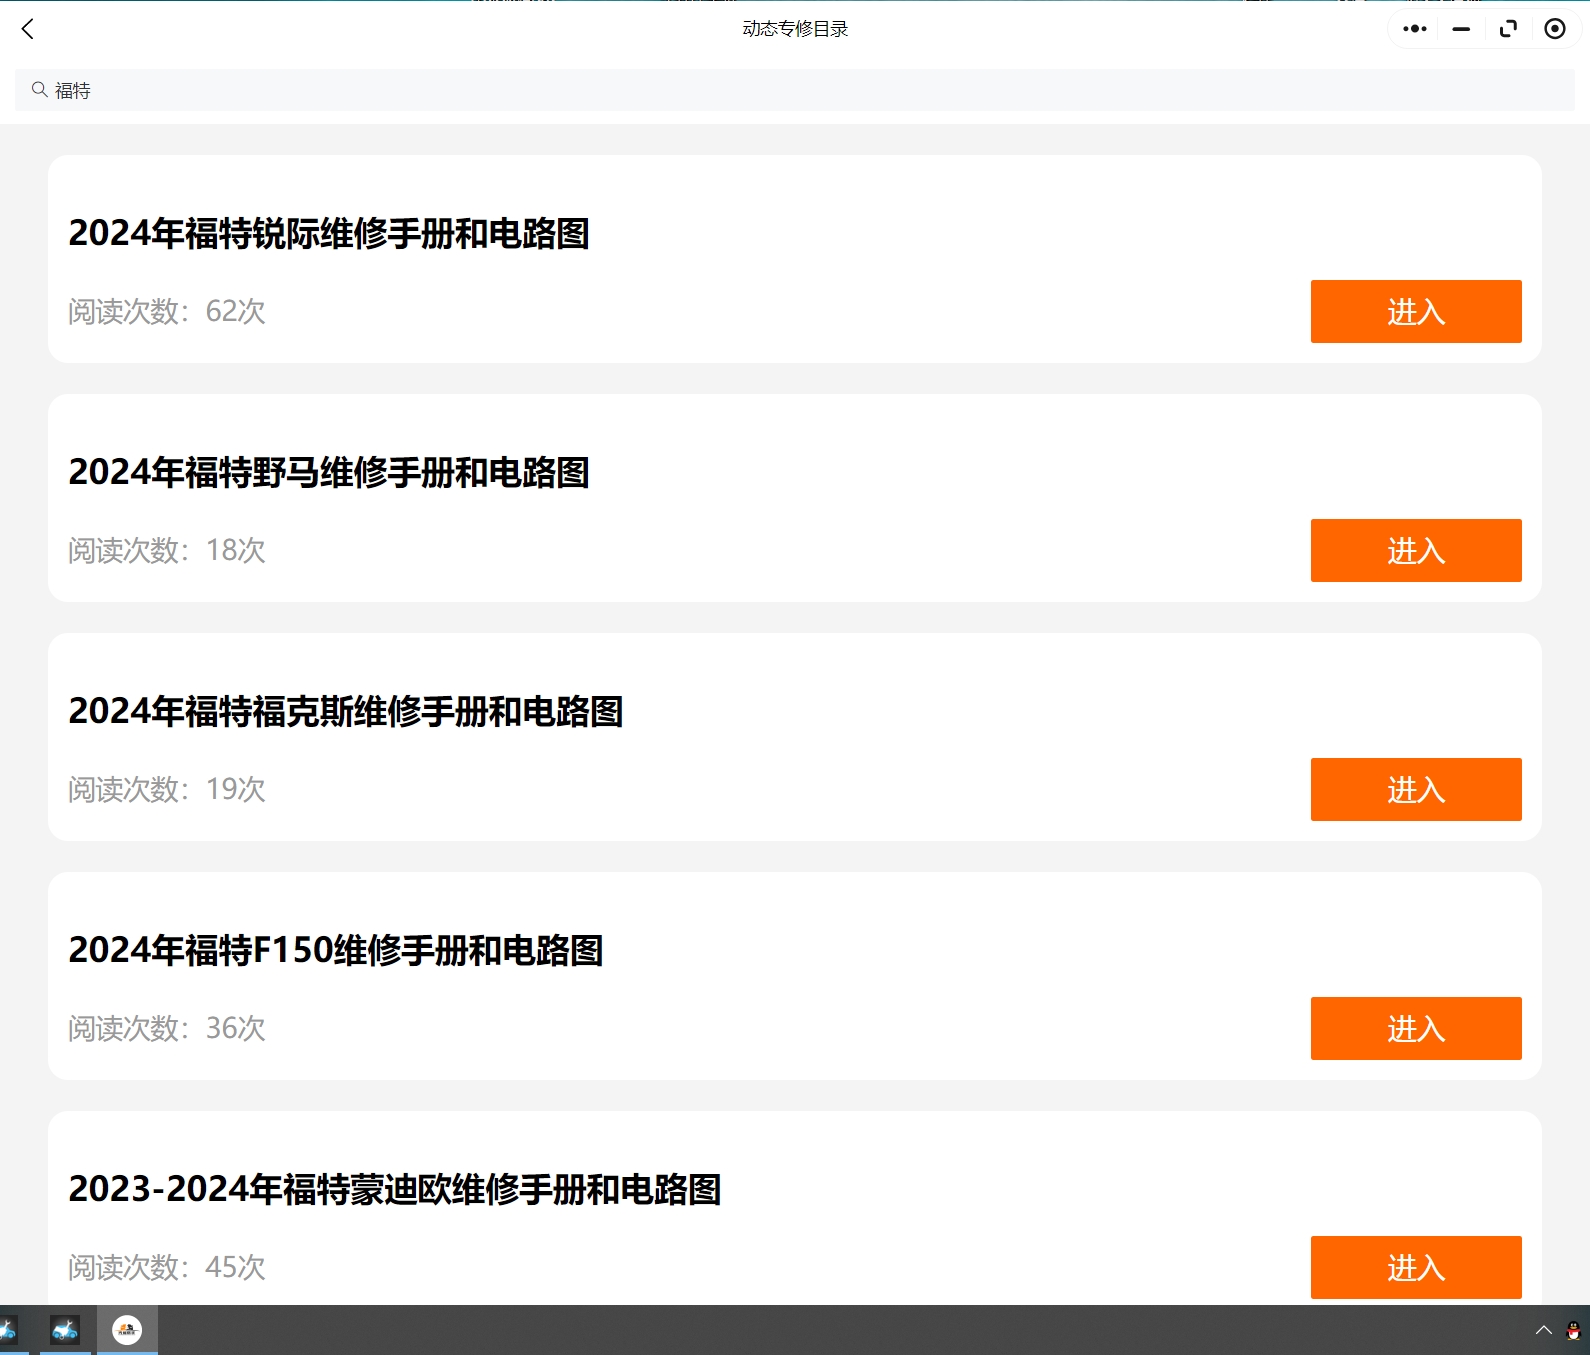This screenshot has width=1590, height=1355.
Task: Go back using the top-left arrow
Action: pos(28,29)
